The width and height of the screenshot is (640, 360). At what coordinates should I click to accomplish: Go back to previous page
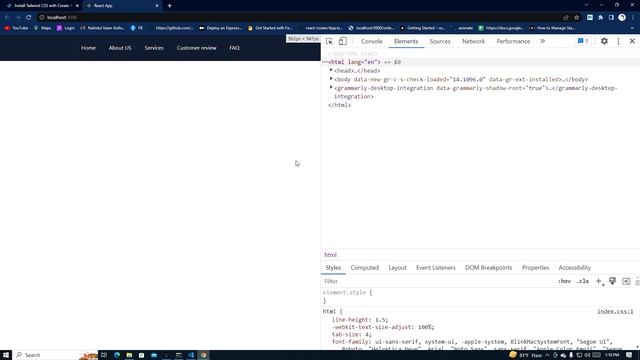(7, 18)
